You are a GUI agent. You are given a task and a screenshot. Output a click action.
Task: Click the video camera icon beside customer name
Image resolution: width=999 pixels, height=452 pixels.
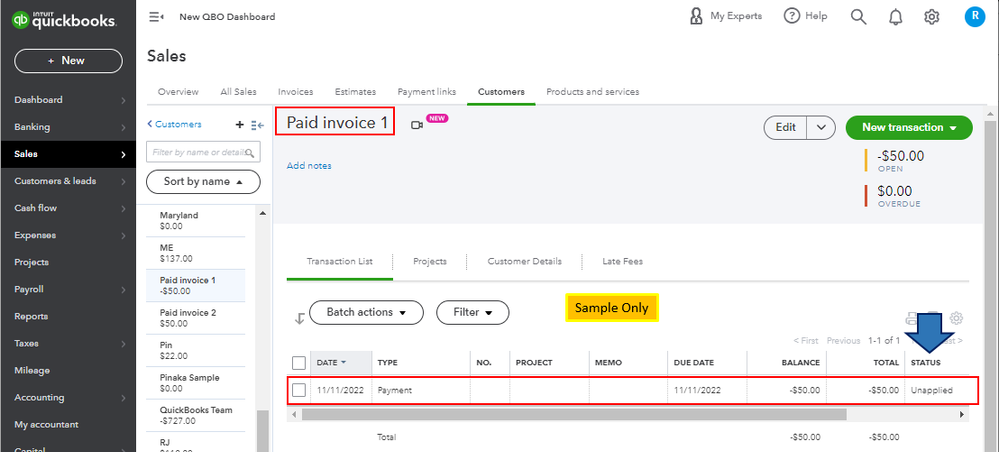point(417,125)
